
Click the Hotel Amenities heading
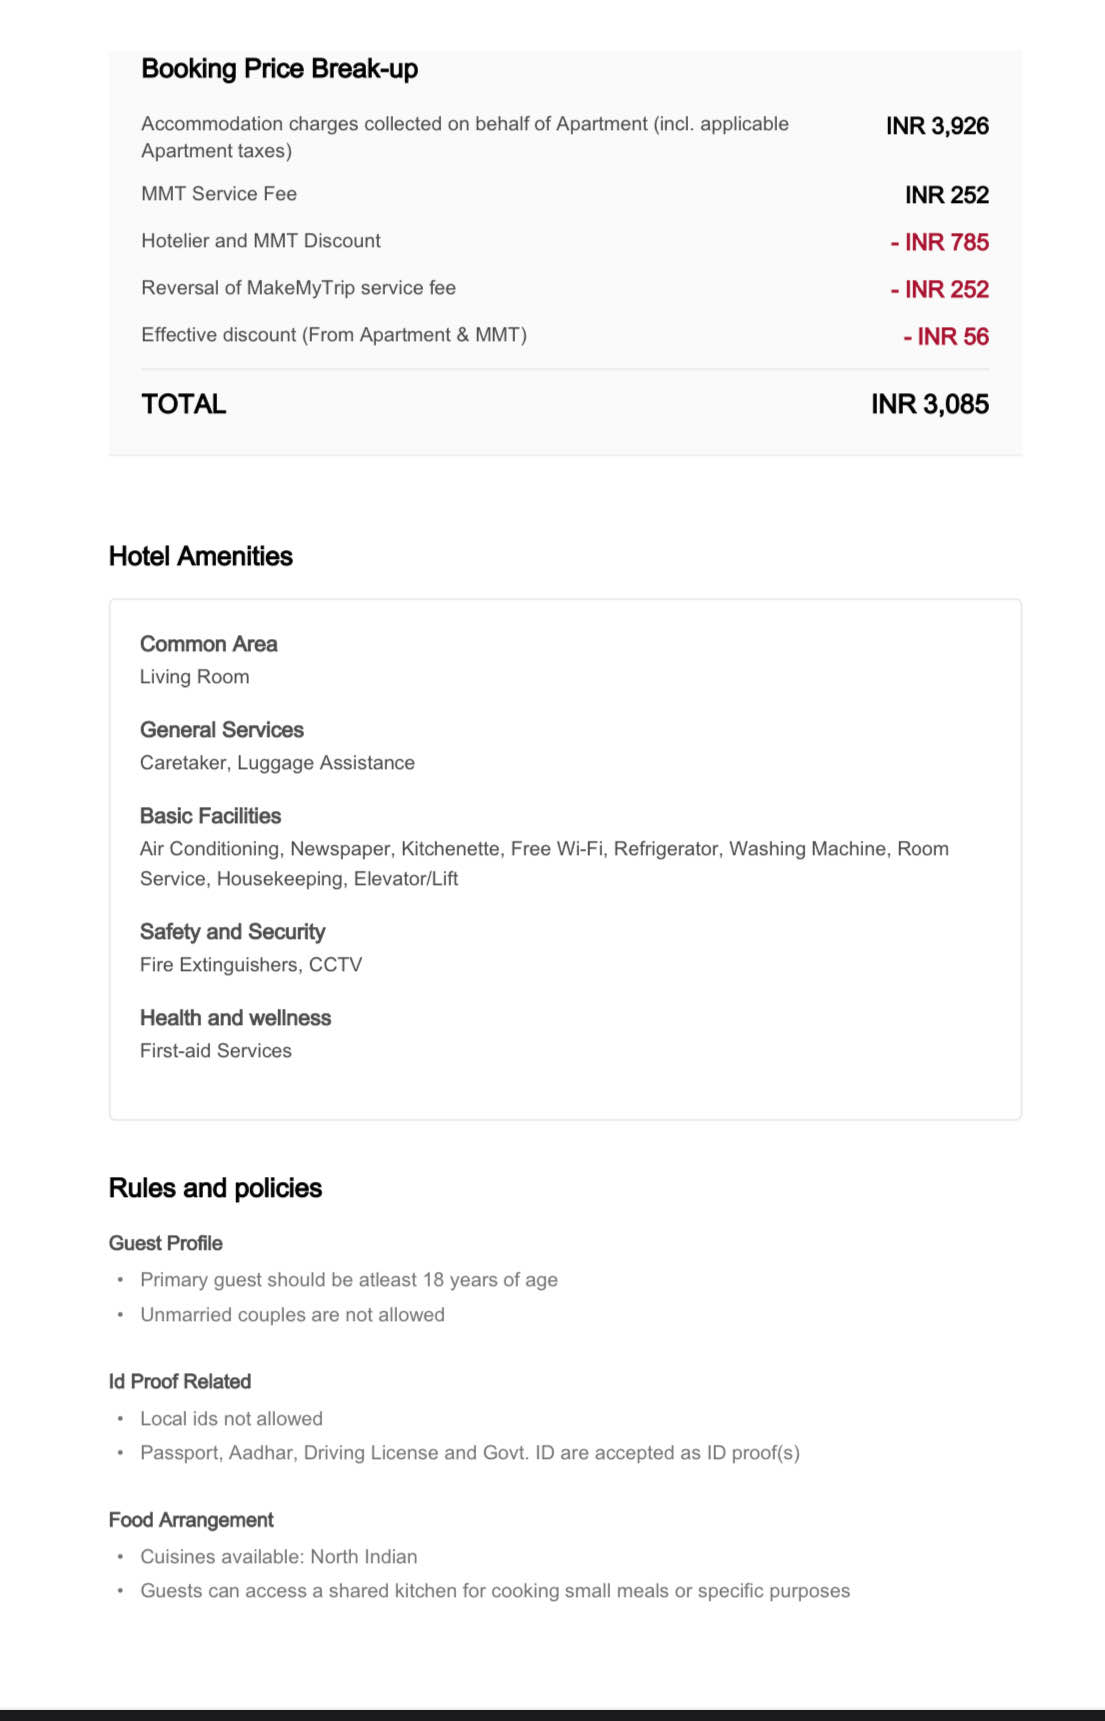200,556
